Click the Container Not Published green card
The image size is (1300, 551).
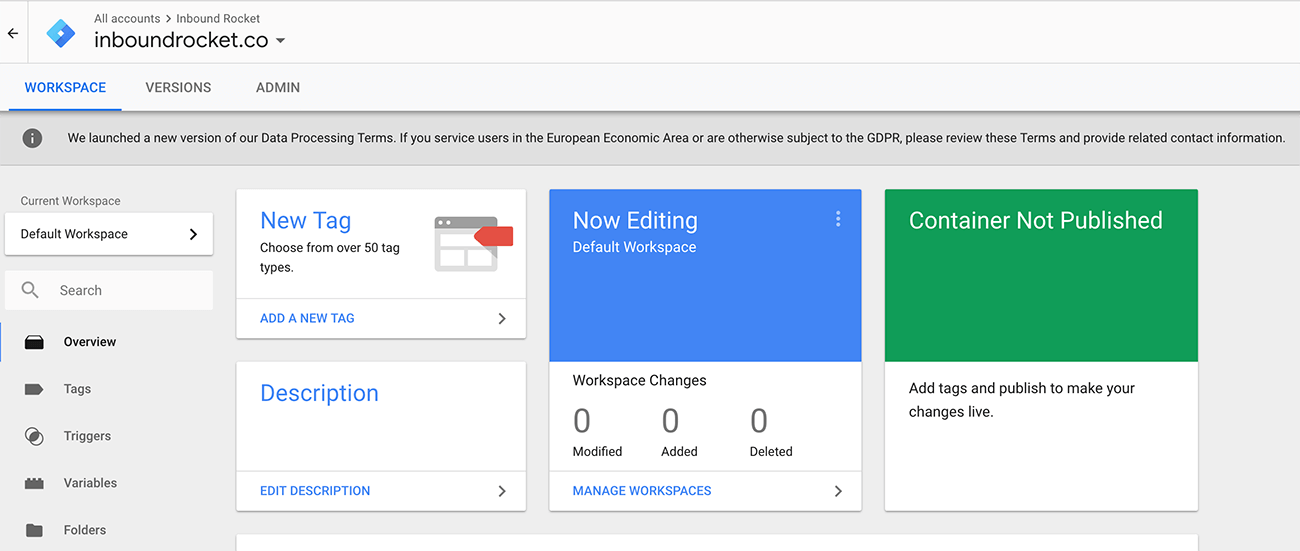click(1041, 275)
